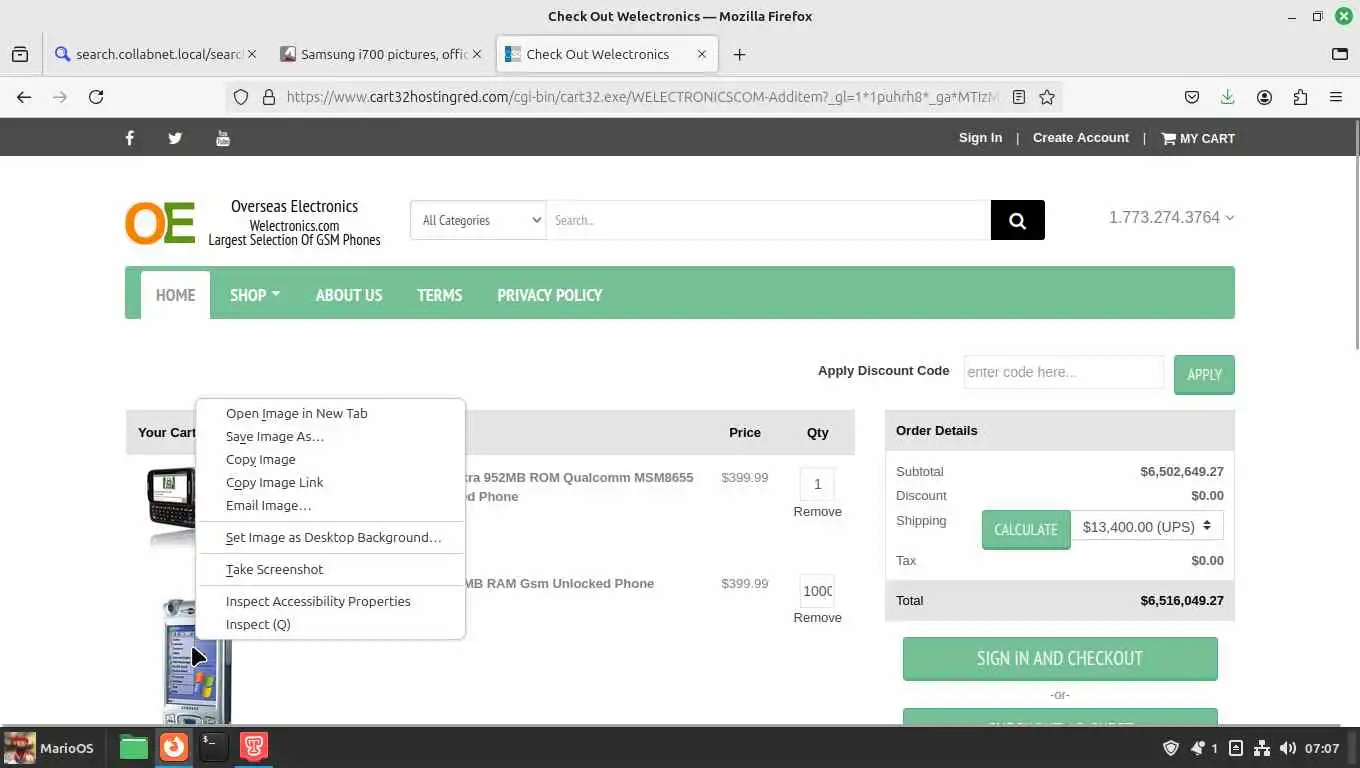The width and height of the screenshot is (1360, 768).
Task: Click the discount code input field
Action: point(1064,372)
